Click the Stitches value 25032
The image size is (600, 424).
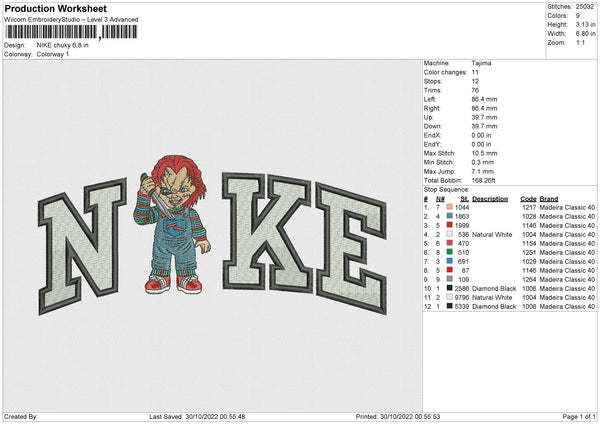(585, 7)
